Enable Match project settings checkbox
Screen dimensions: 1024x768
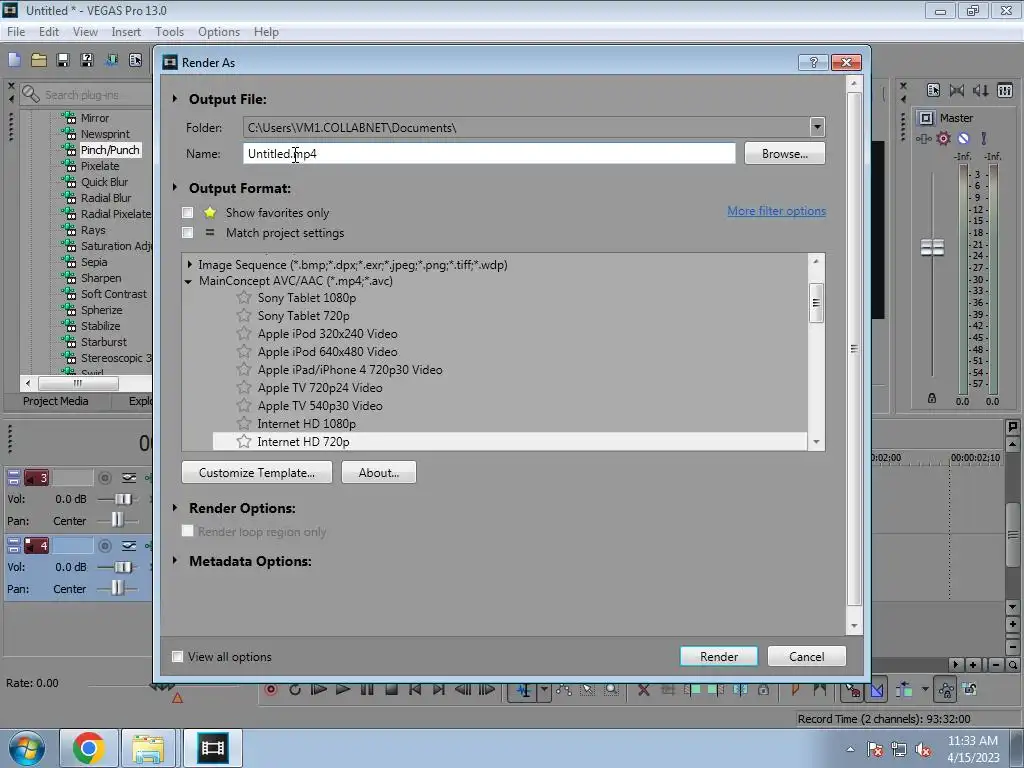(x=187, y=232)
